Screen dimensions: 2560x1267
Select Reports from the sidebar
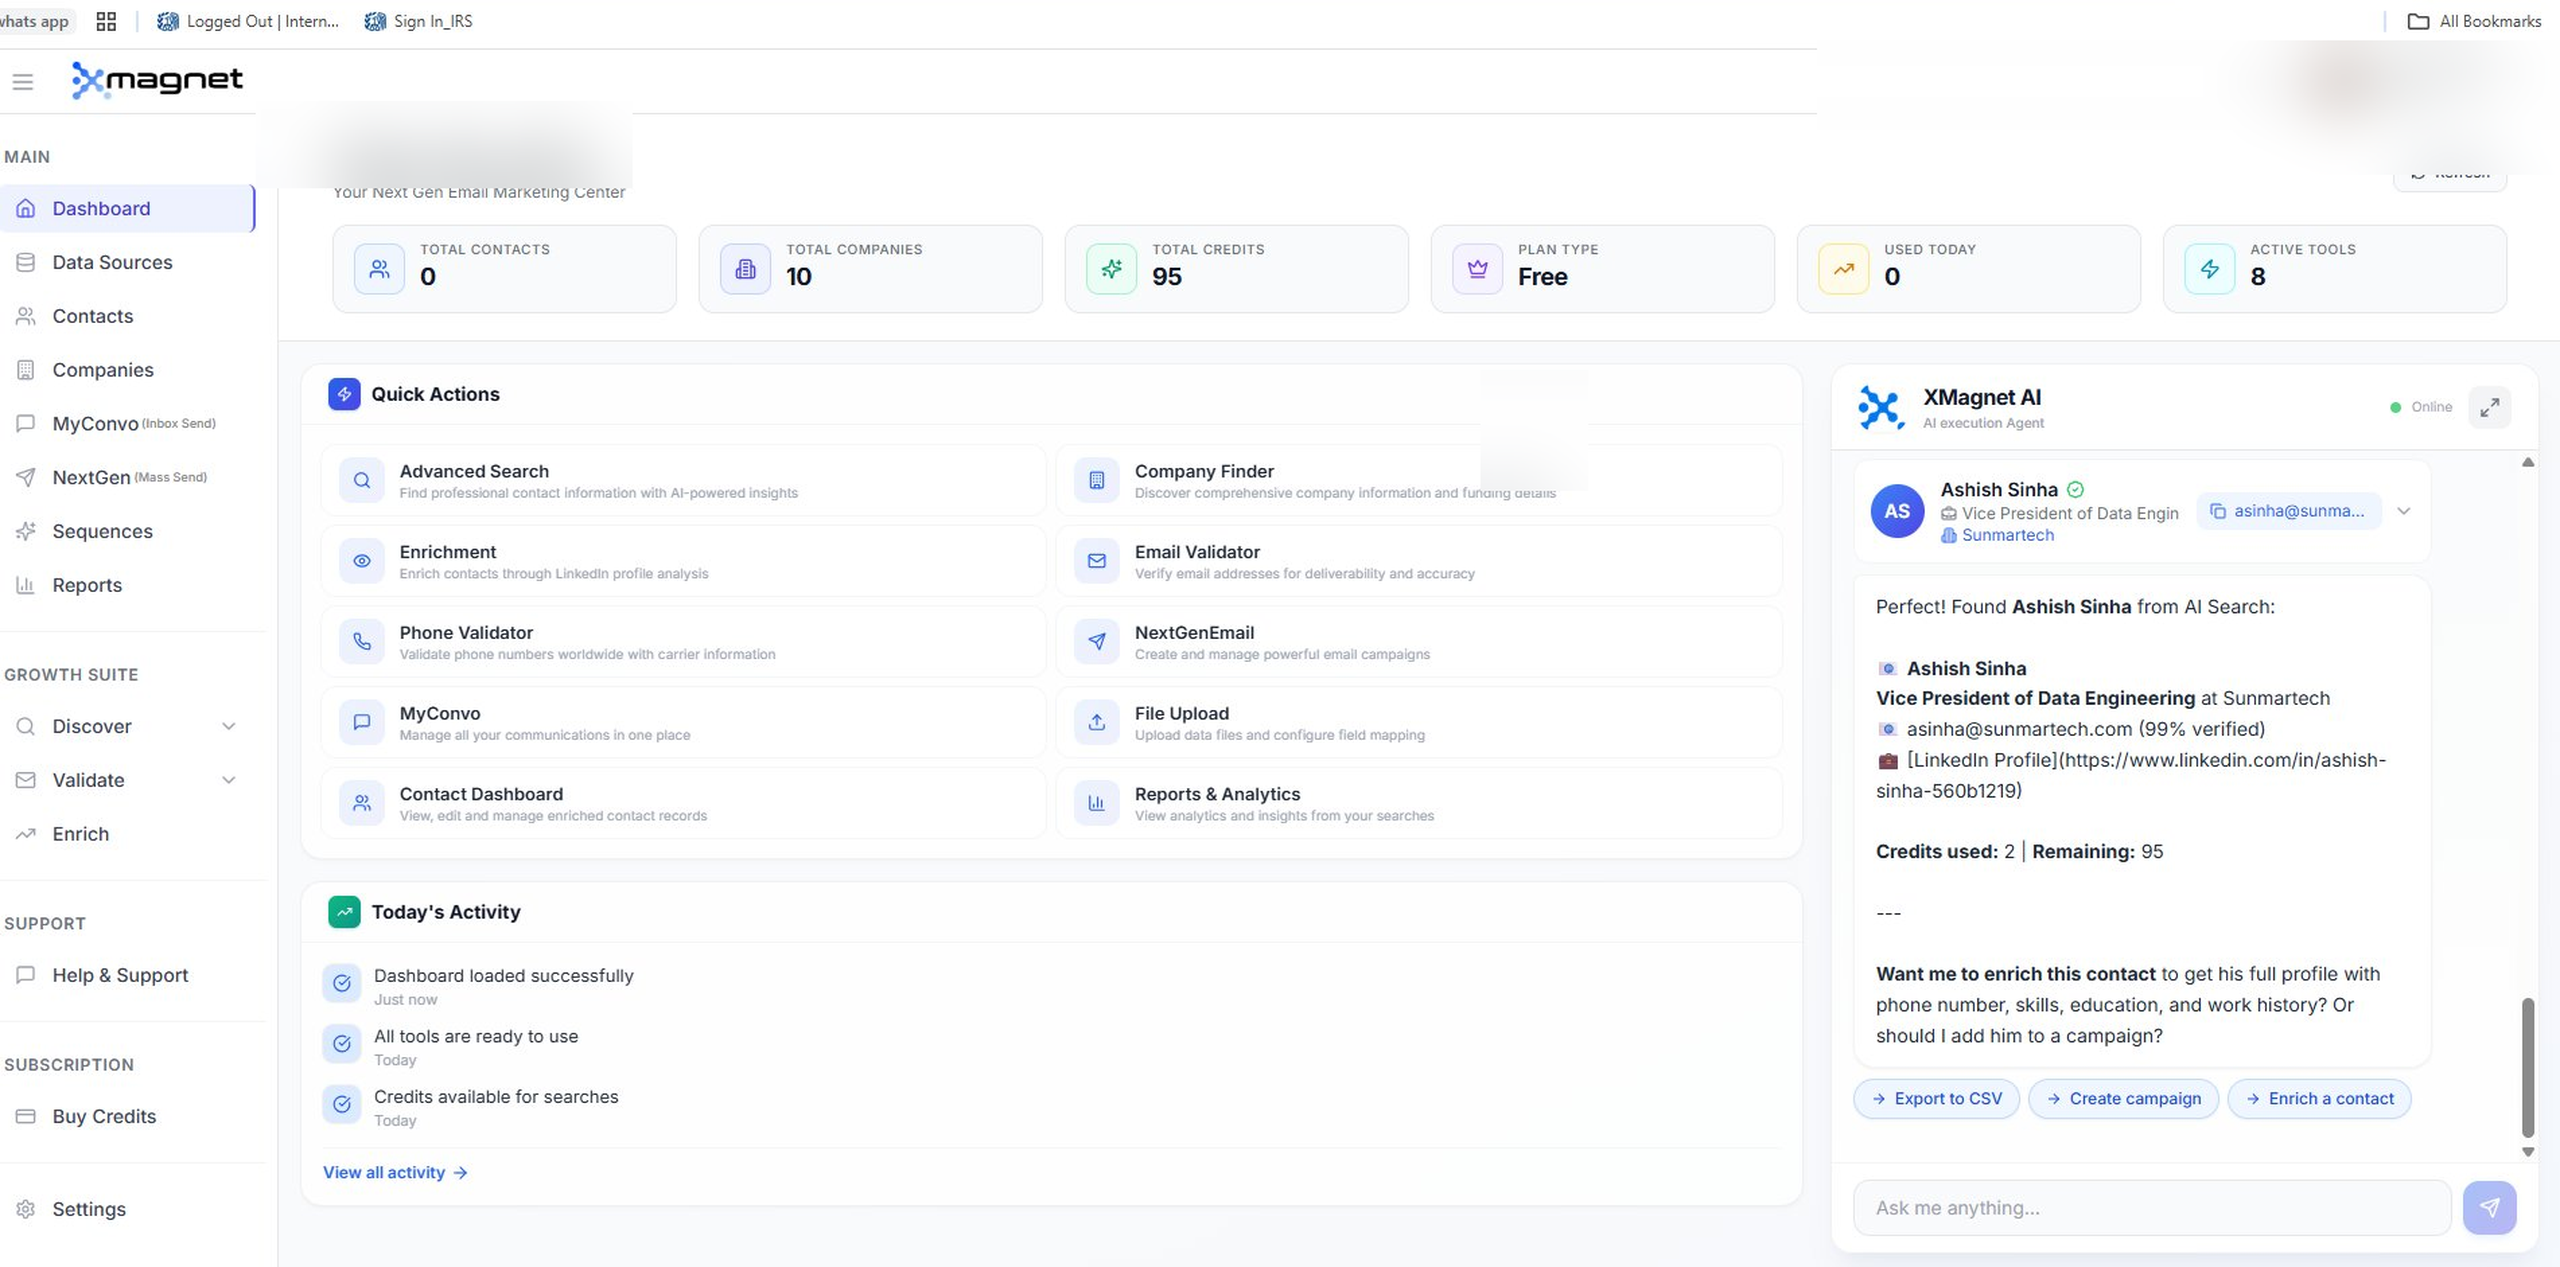(x=87, y=585)
